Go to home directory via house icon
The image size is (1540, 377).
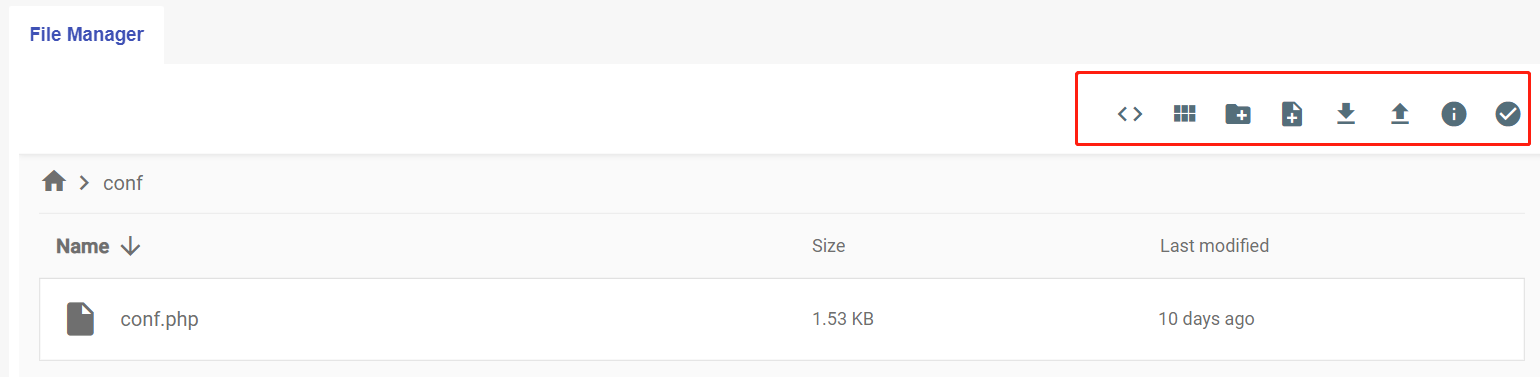[54, 182]
